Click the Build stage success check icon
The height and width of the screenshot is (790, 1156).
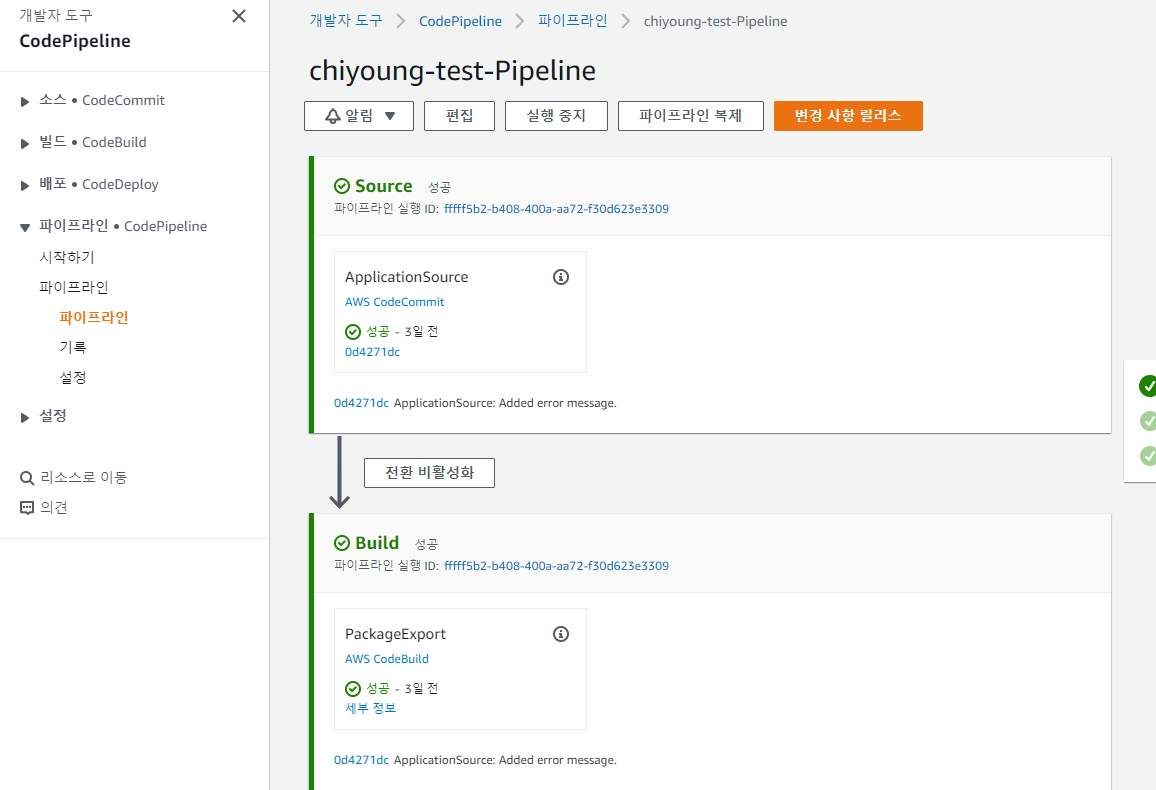342,543
